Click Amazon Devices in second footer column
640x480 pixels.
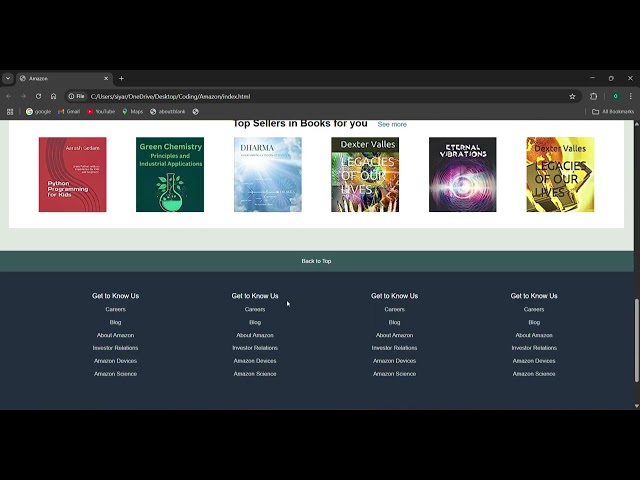[255, 361]
